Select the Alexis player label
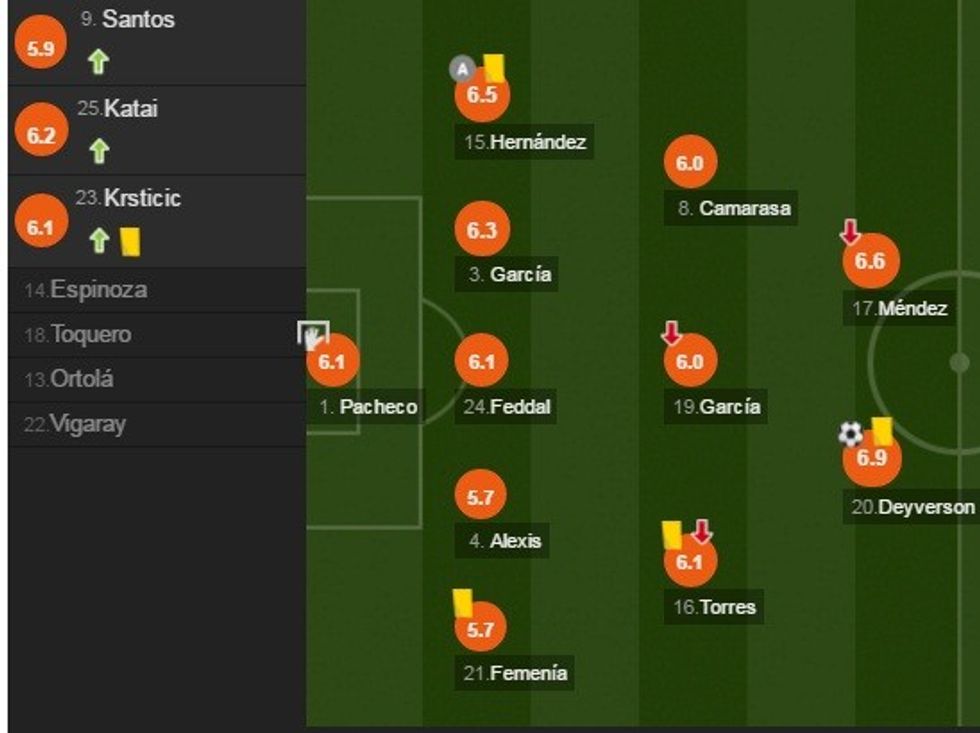Image resolution: width=980 pixels, height=733 pixels. (x=505, y=541)
